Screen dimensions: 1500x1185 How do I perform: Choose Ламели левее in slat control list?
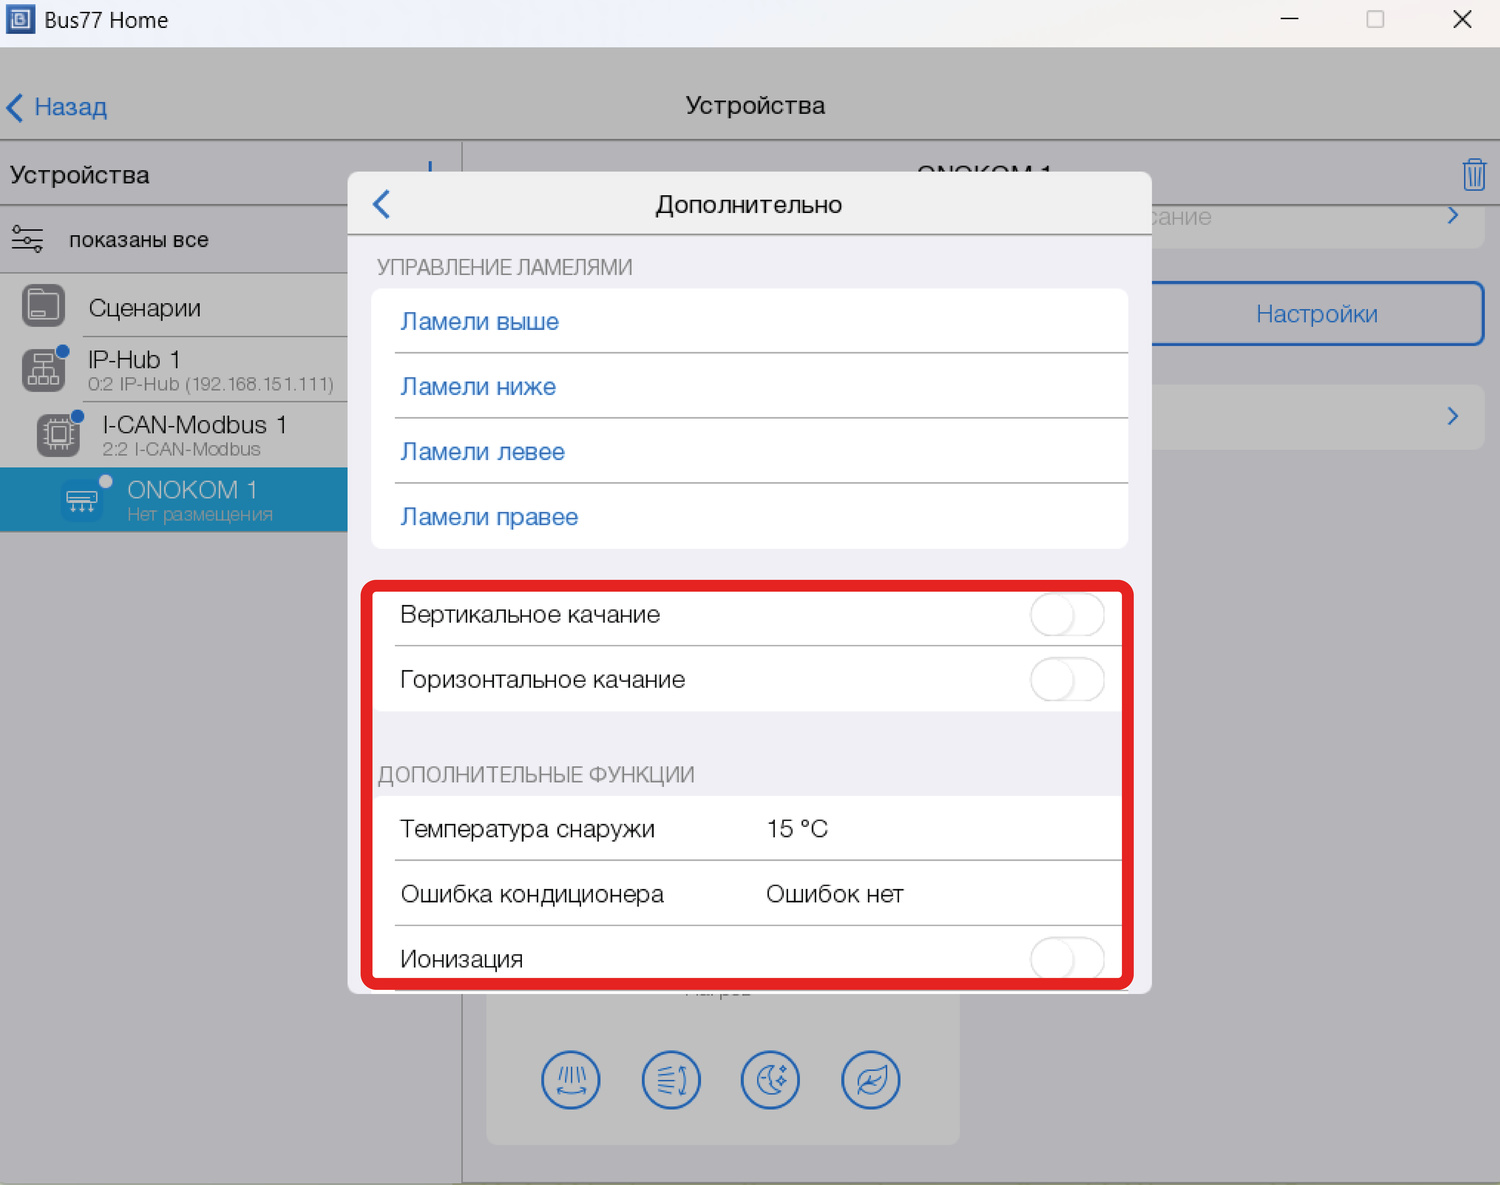click(482, 452)
